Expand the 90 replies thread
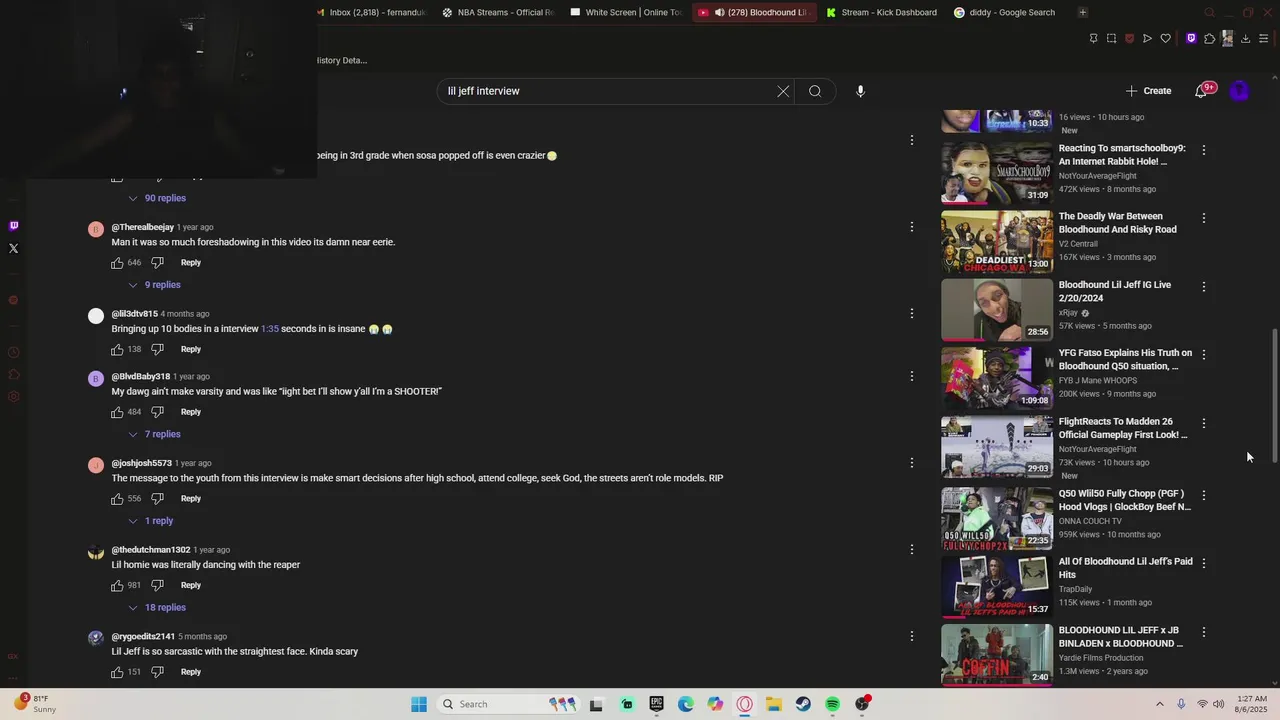Viewport: 1280px width, 720px height. click(x=156, y=198)
